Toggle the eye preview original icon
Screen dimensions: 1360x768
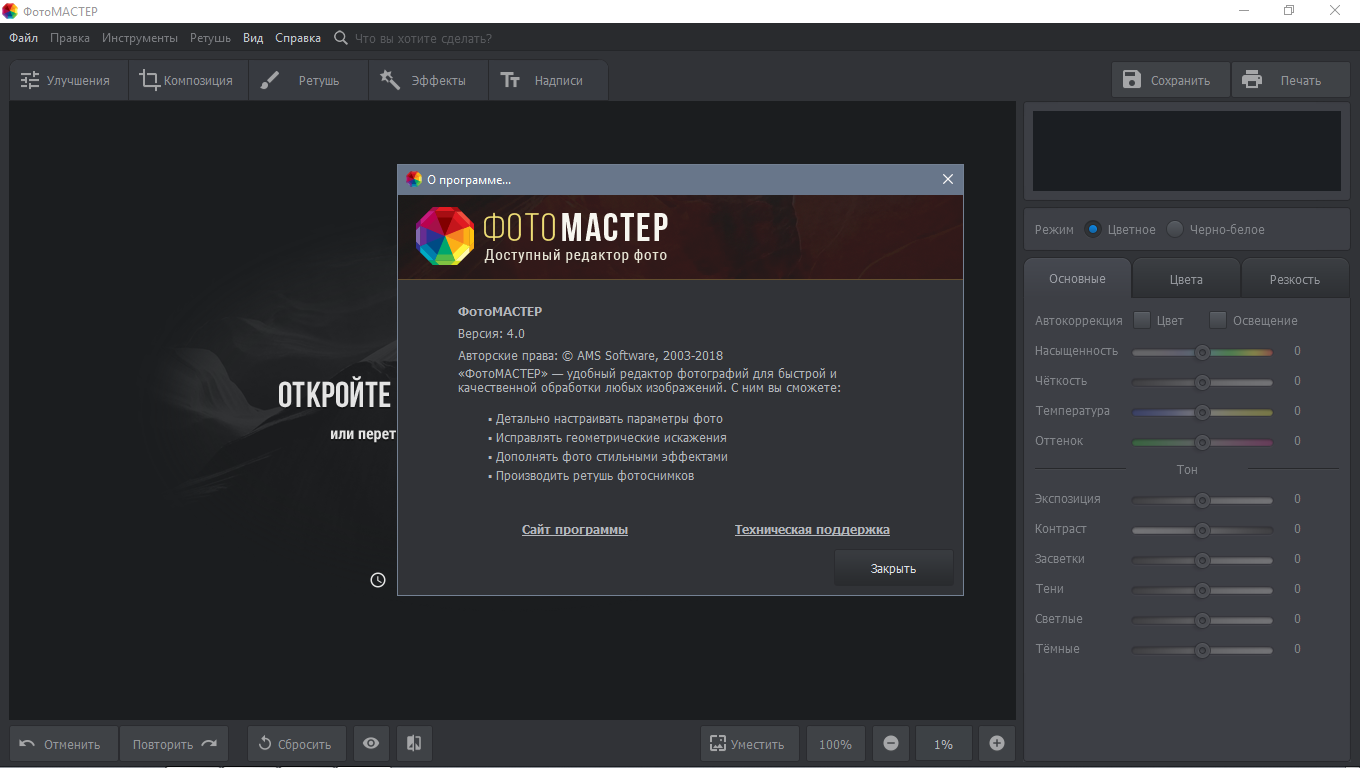371,744
